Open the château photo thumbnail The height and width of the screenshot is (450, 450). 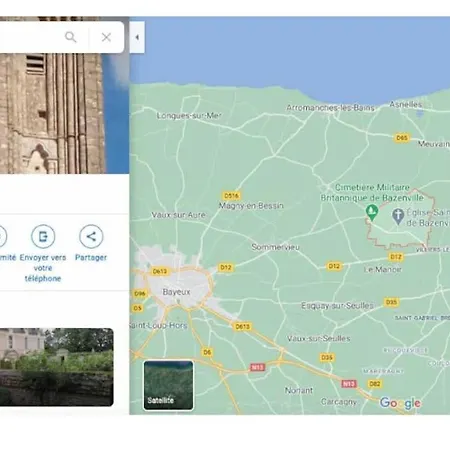point(57,367)
